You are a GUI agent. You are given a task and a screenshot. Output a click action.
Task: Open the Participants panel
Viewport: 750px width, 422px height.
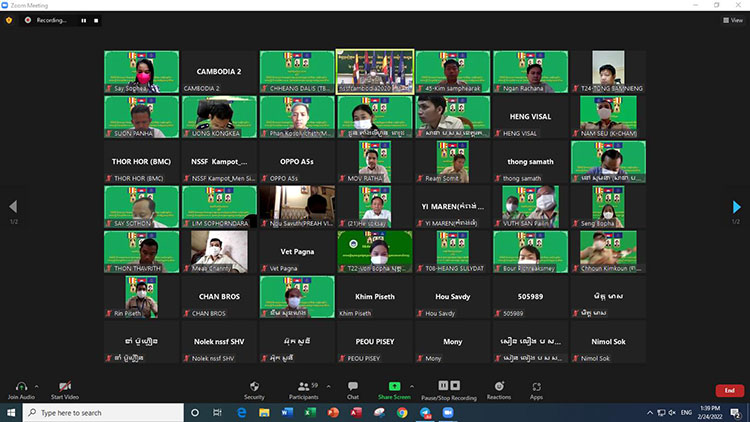302,386
